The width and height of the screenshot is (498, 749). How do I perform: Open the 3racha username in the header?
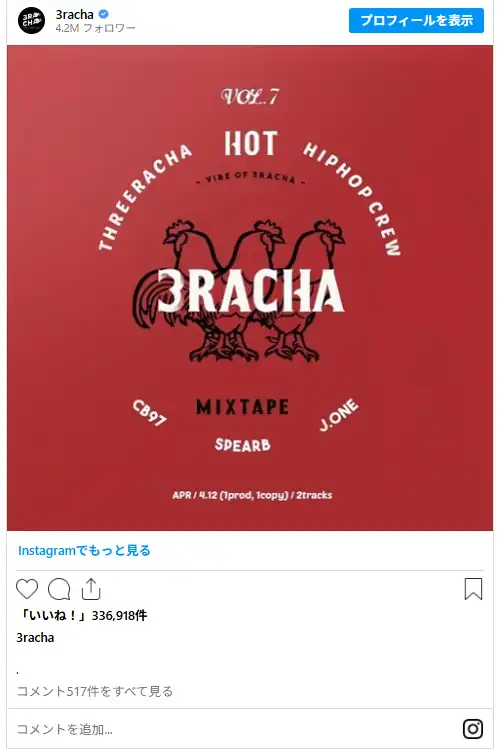[x=74, y=15]
